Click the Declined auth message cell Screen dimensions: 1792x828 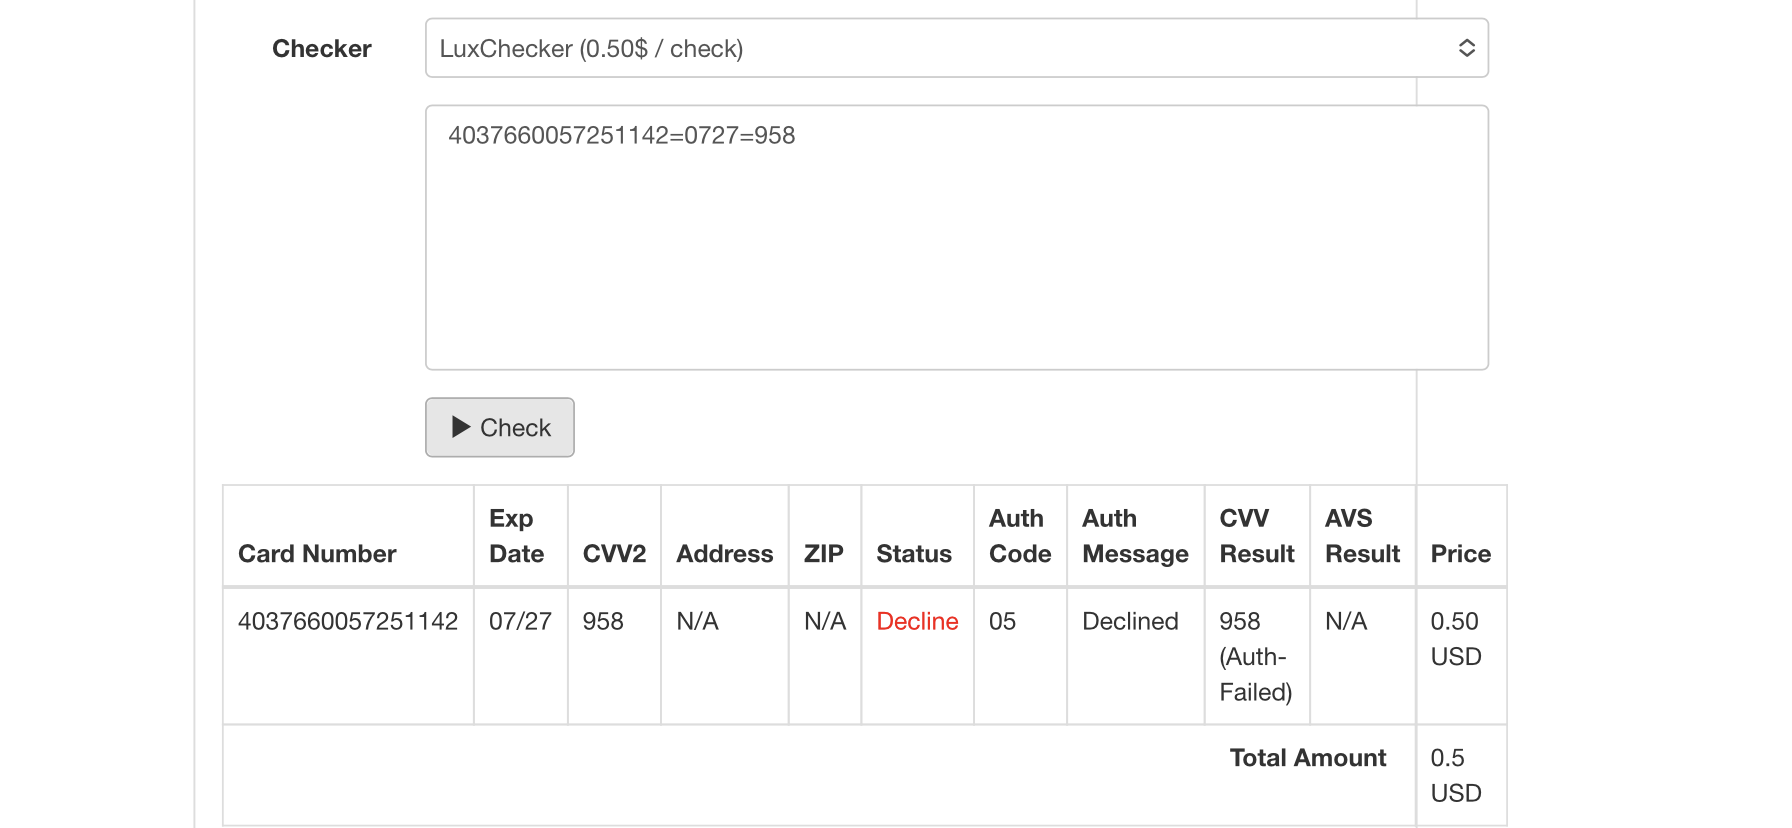tap(1130, 621)
